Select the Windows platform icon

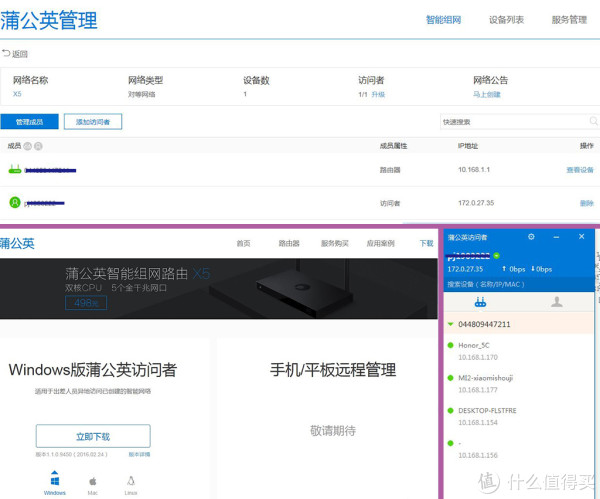55,483
